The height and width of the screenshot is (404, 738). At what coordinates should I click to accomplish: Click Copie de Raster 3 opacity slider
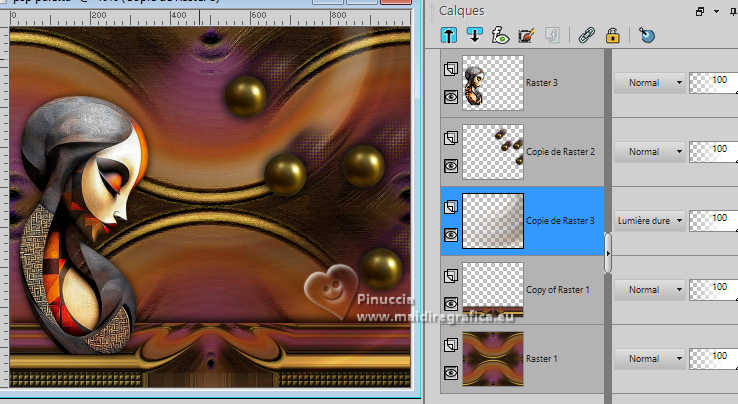[x=713, y=220]
